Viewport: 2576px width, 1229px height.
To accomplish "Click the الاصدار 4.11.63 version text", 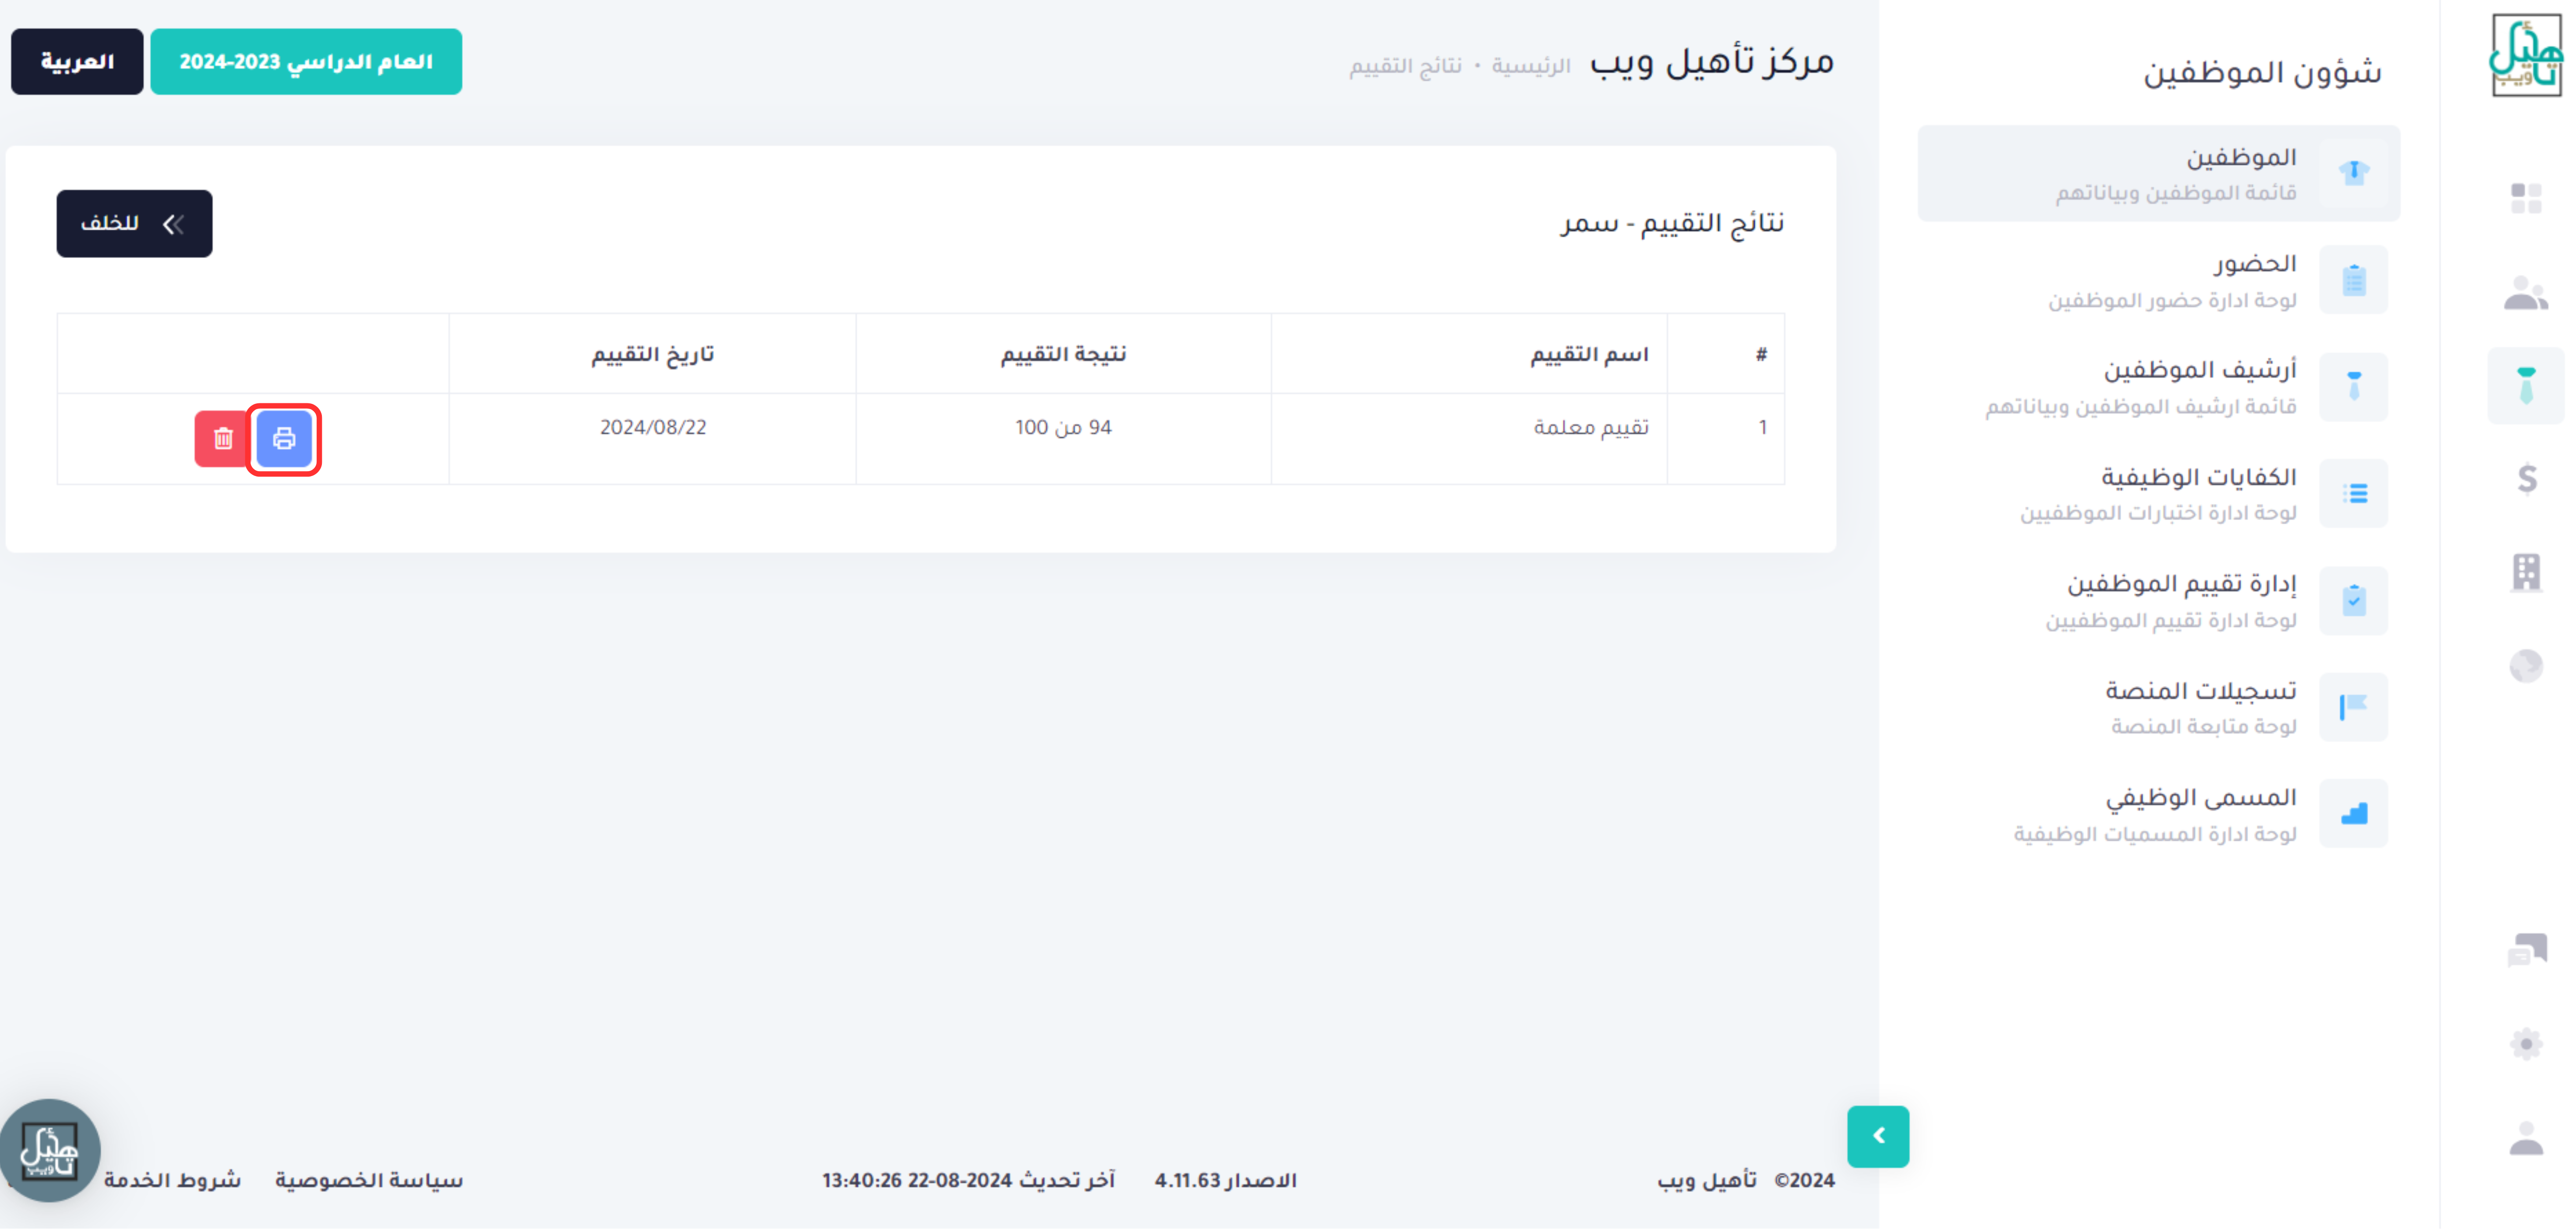I will tap(1226, 1181).
